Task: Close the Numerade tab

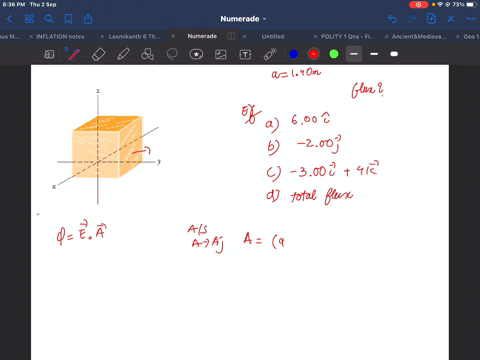Action: click(173, 36)
